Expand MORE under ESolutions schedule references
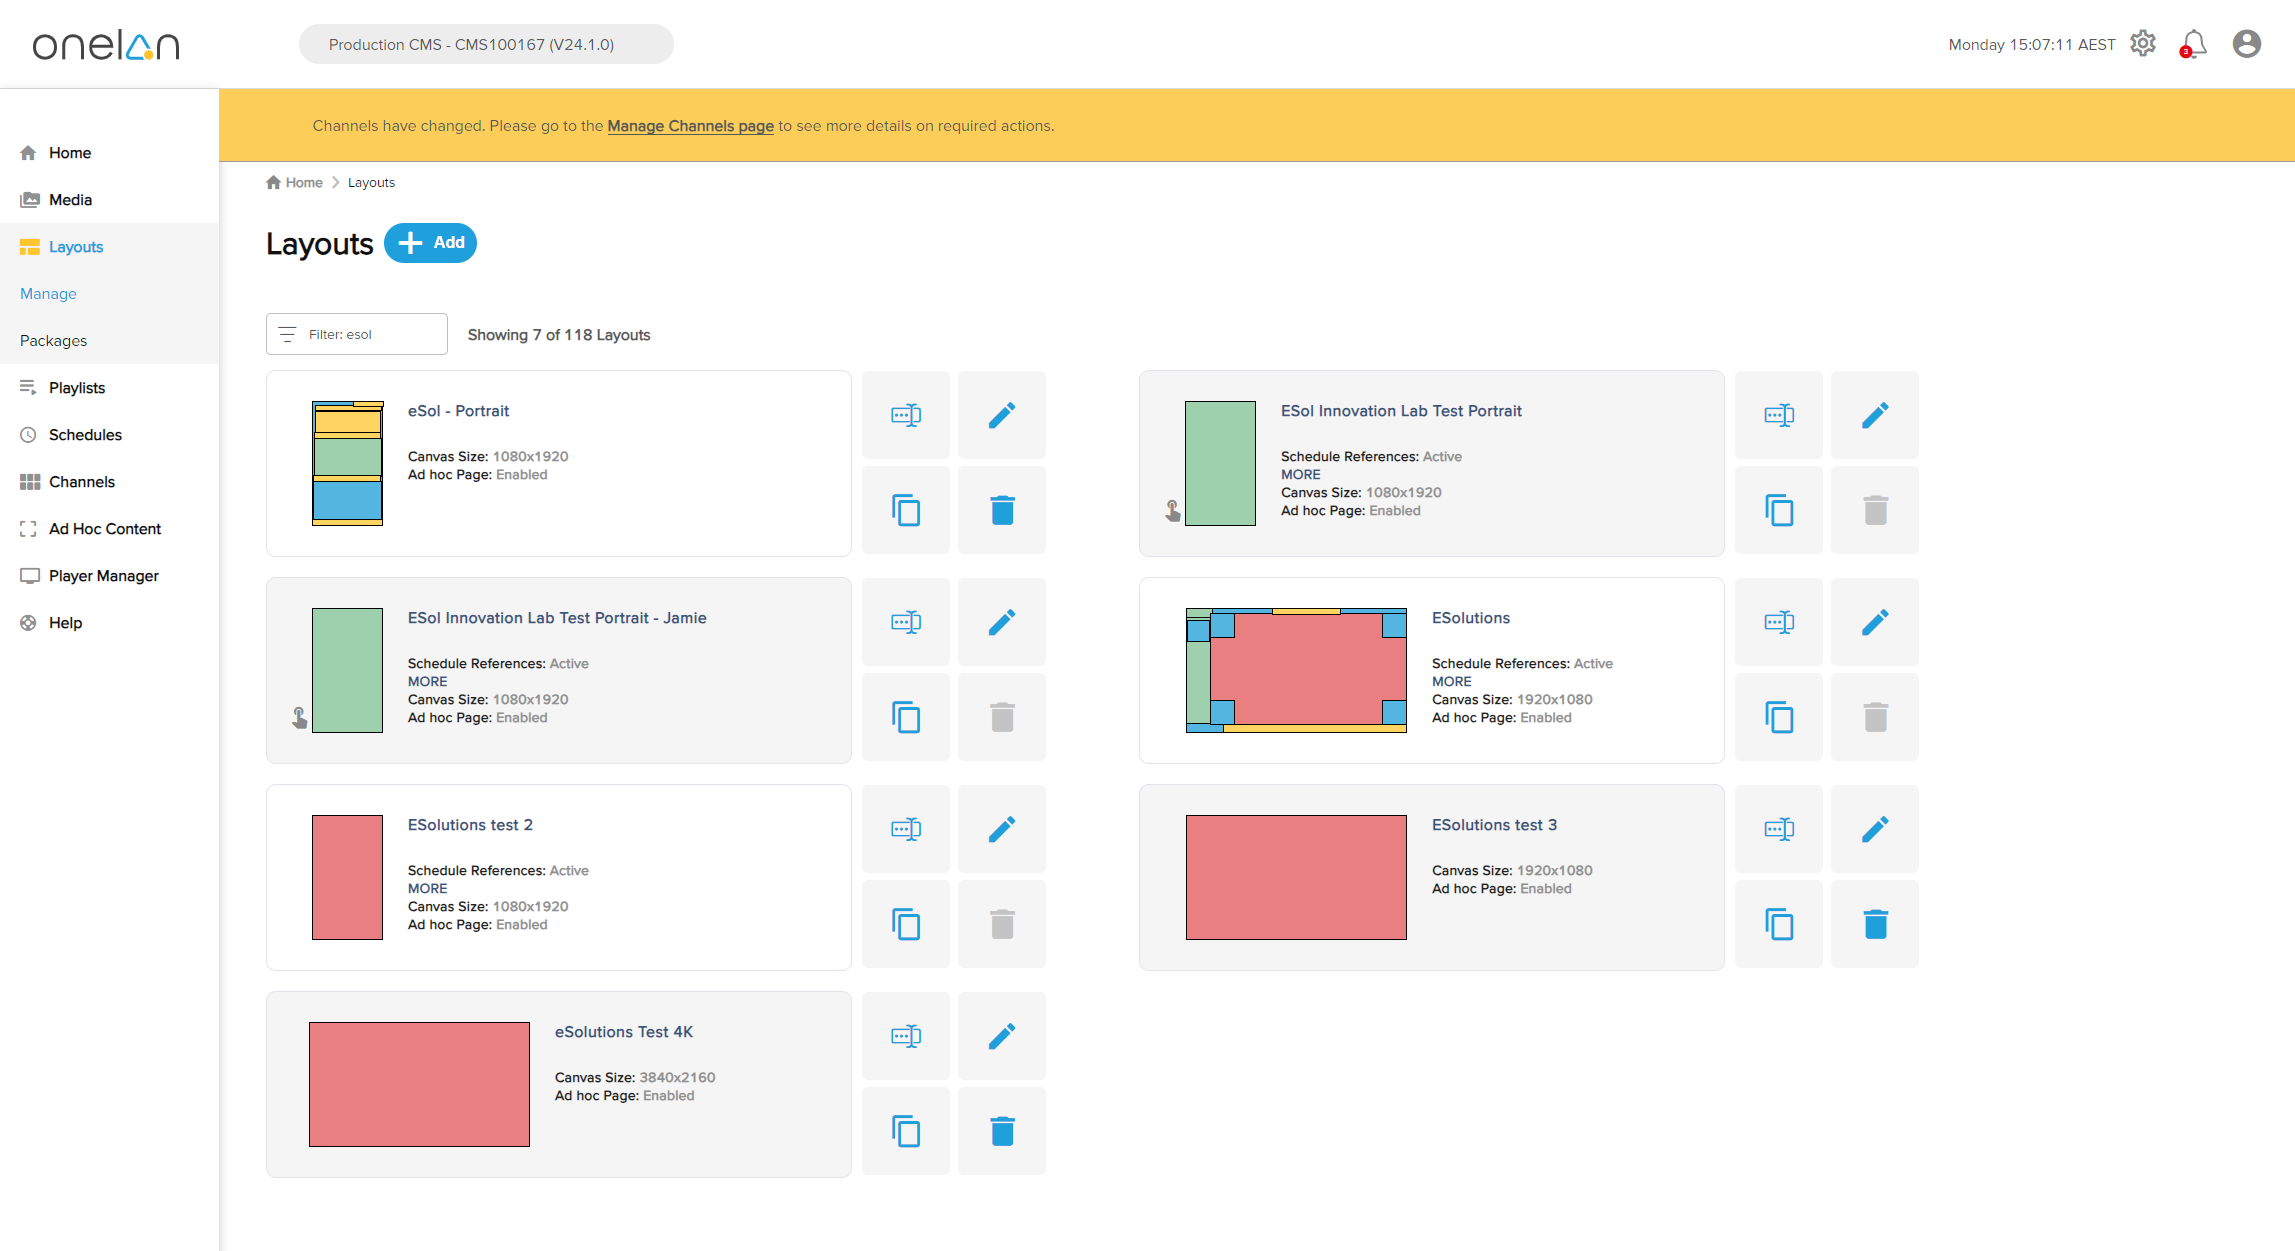The width and height of the screenshot is (2295, 1251). 1451,681
